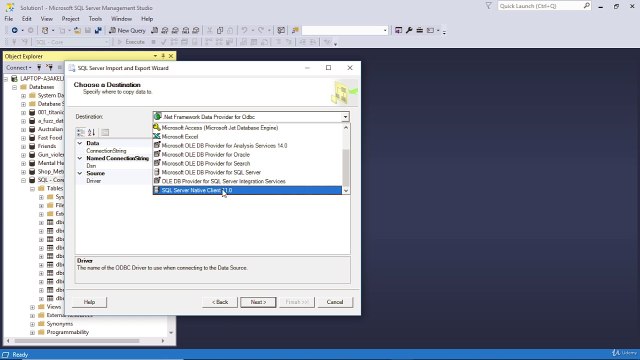This screenshot has height=360, width=640.
Task: Open the Window menu
Action: point(121,19)
